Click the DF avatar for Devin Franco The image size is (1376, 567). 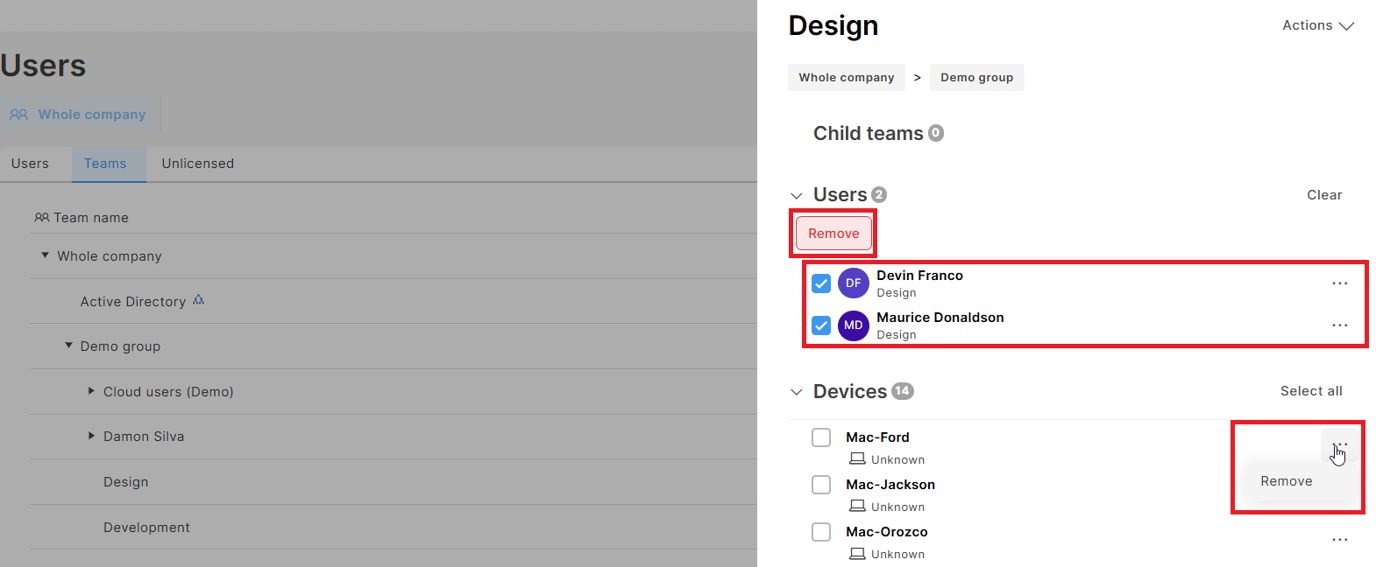click(853, 284)
